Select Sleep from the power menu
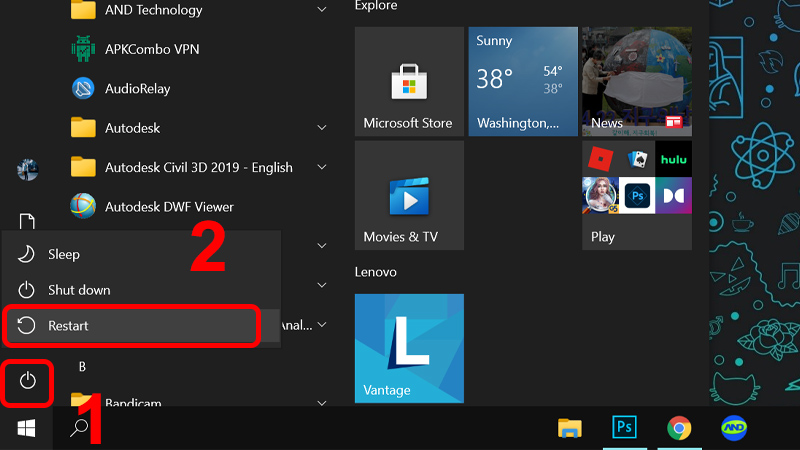Screen dimensions: 800x450 pyautogui.click(x=141, y=254)
